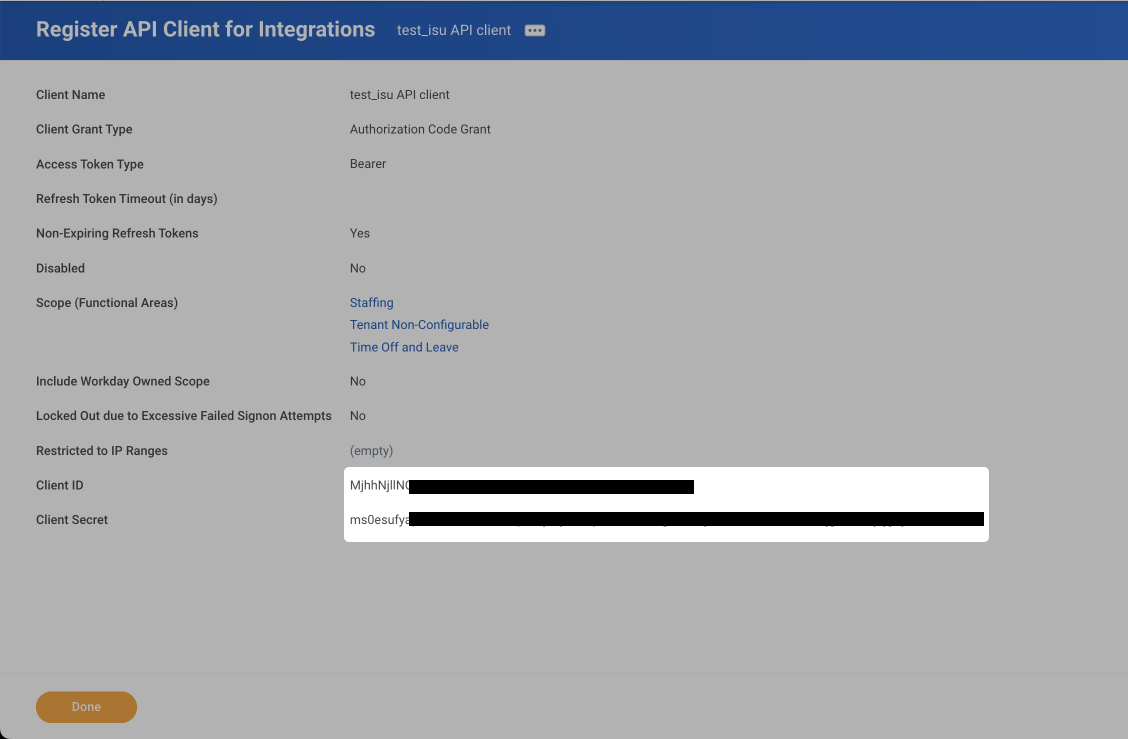Click the Disabled field's No value
The image size is (1128, 739).
[x=357, y=268]
